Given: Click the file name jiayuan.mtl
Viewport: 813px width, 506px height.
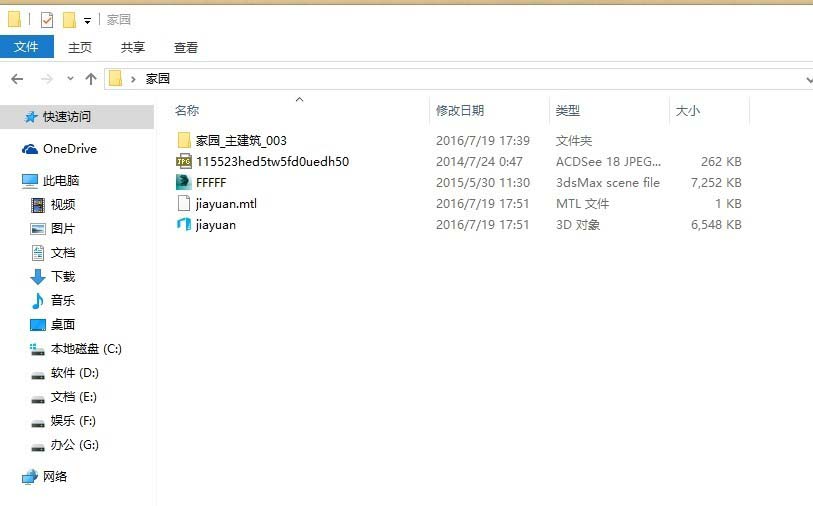Looking at the screenshot, I should [226, 204].
